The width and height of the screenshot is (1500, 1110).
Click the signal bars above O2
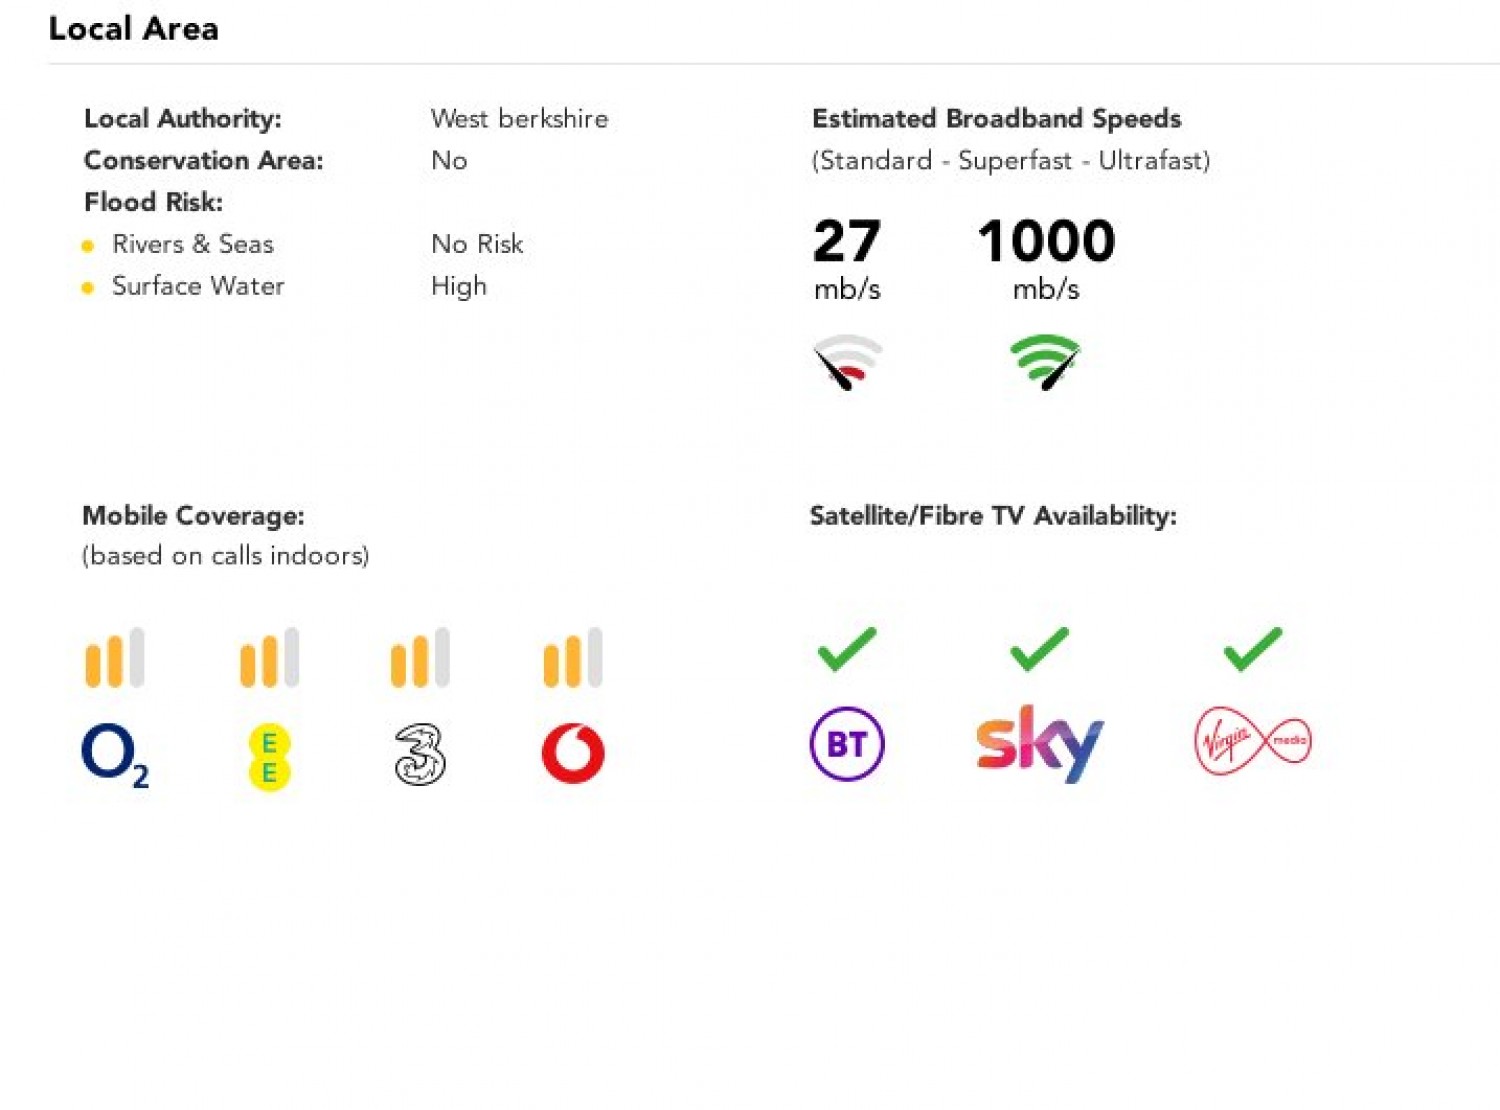(115, 657)
